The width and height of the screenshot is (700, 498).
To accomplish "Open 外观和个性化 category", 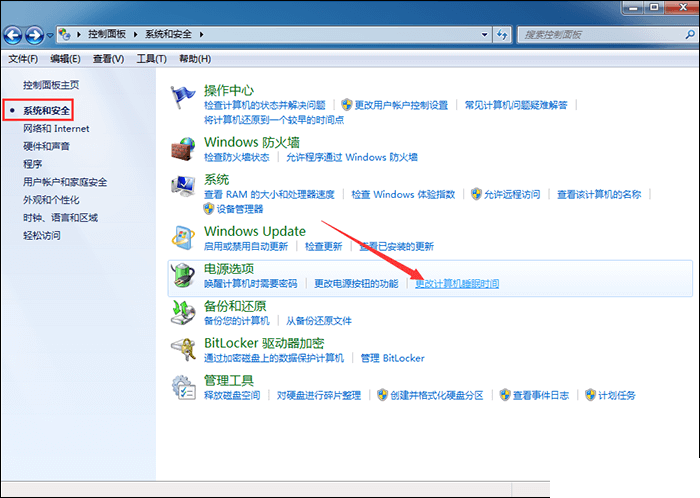I will click(x=51, y=200).
